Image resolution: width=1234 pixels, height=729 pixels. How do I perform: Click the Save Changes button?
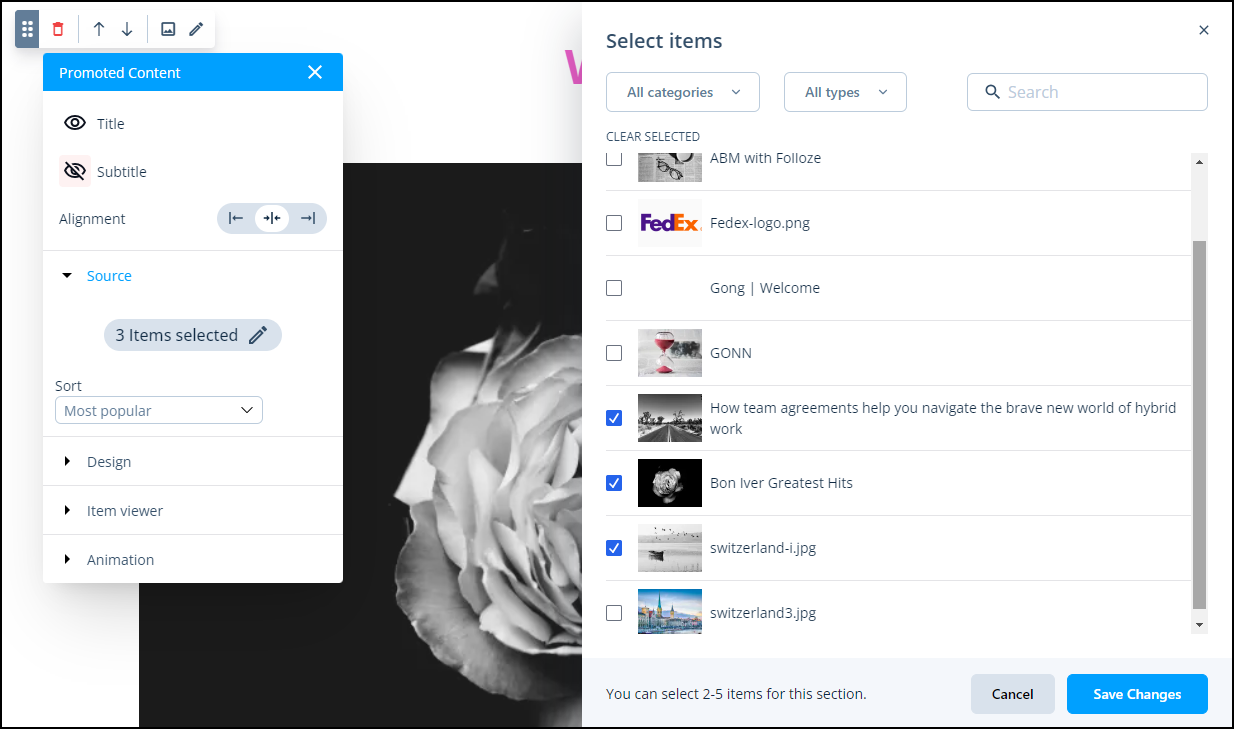click(1137, 694)
